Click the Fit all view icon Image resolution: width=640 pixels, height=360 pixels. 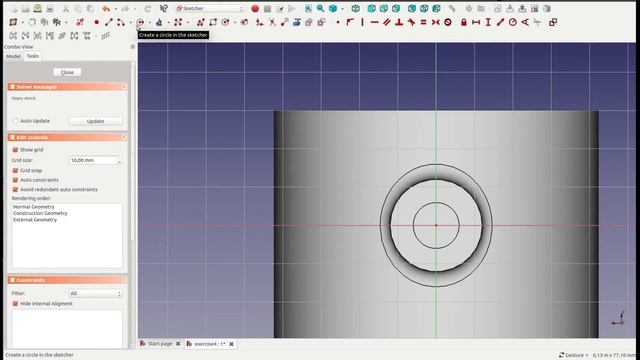[x=308, y=9]
